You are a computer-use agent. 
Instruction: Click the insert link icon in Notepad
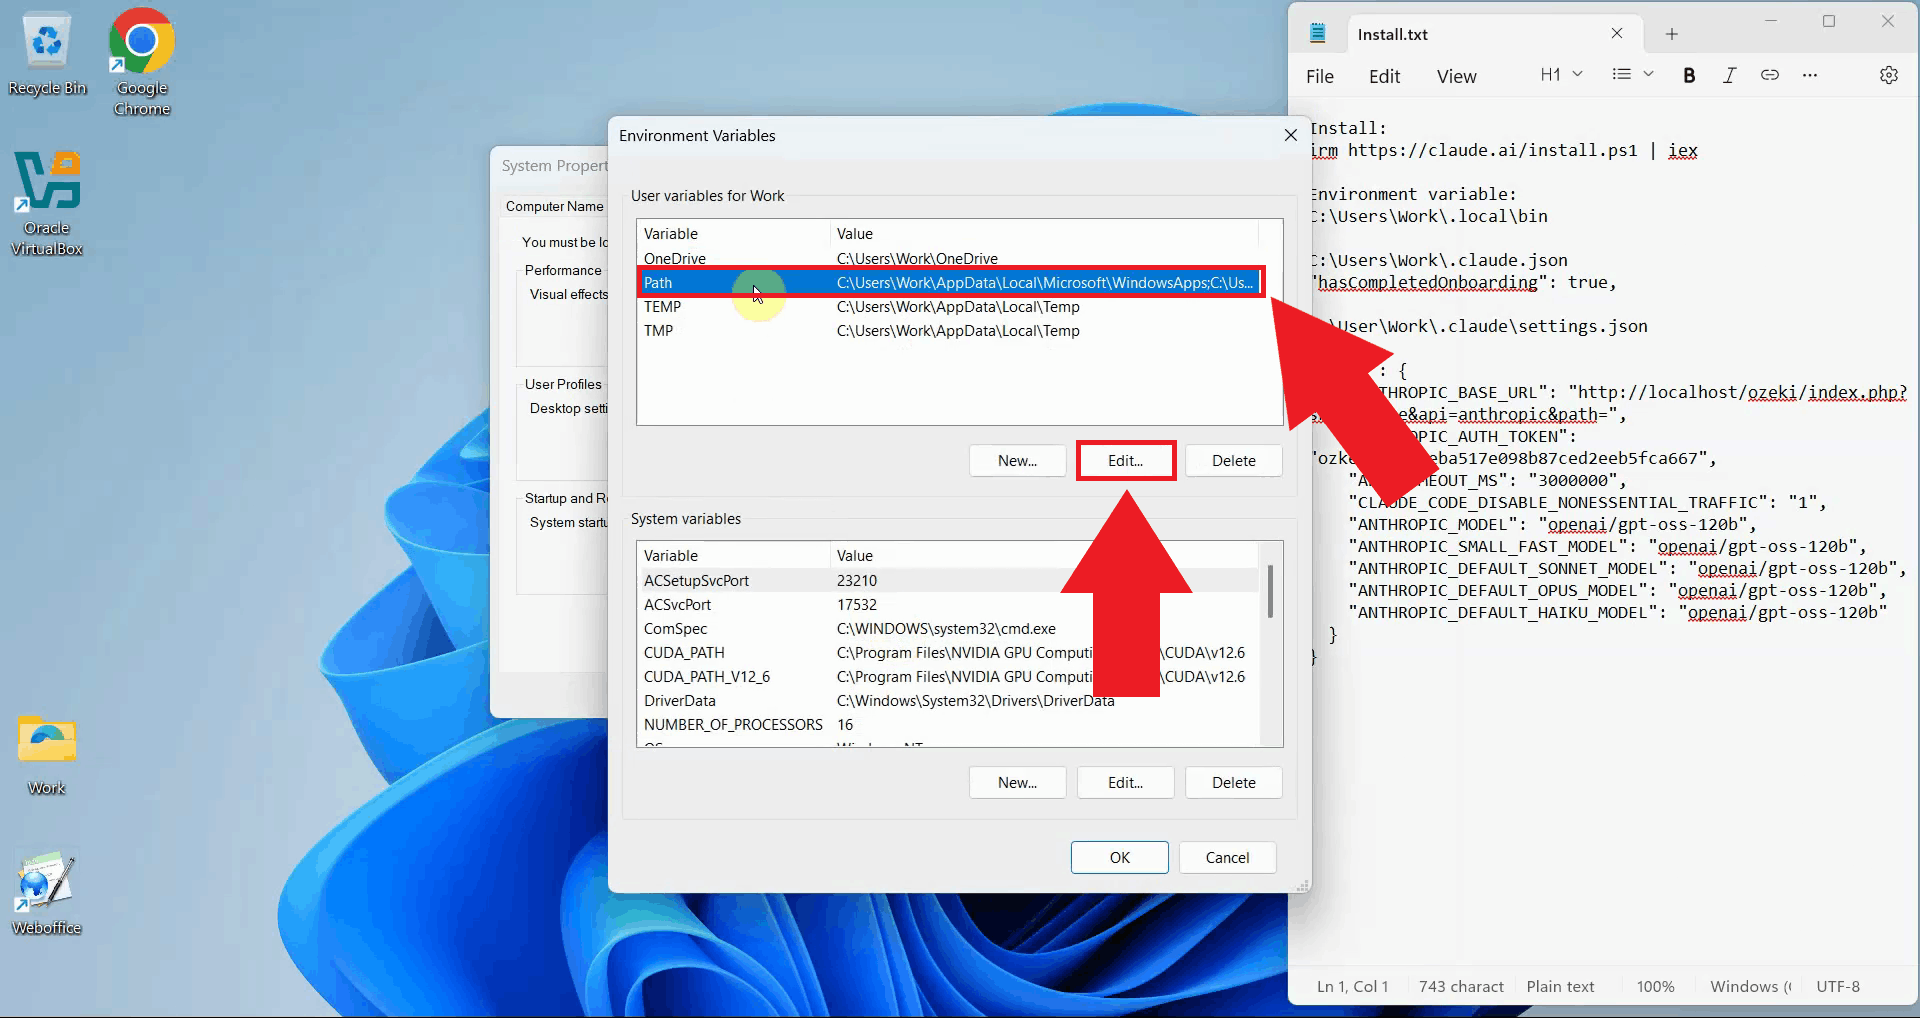pos(1769,75)
